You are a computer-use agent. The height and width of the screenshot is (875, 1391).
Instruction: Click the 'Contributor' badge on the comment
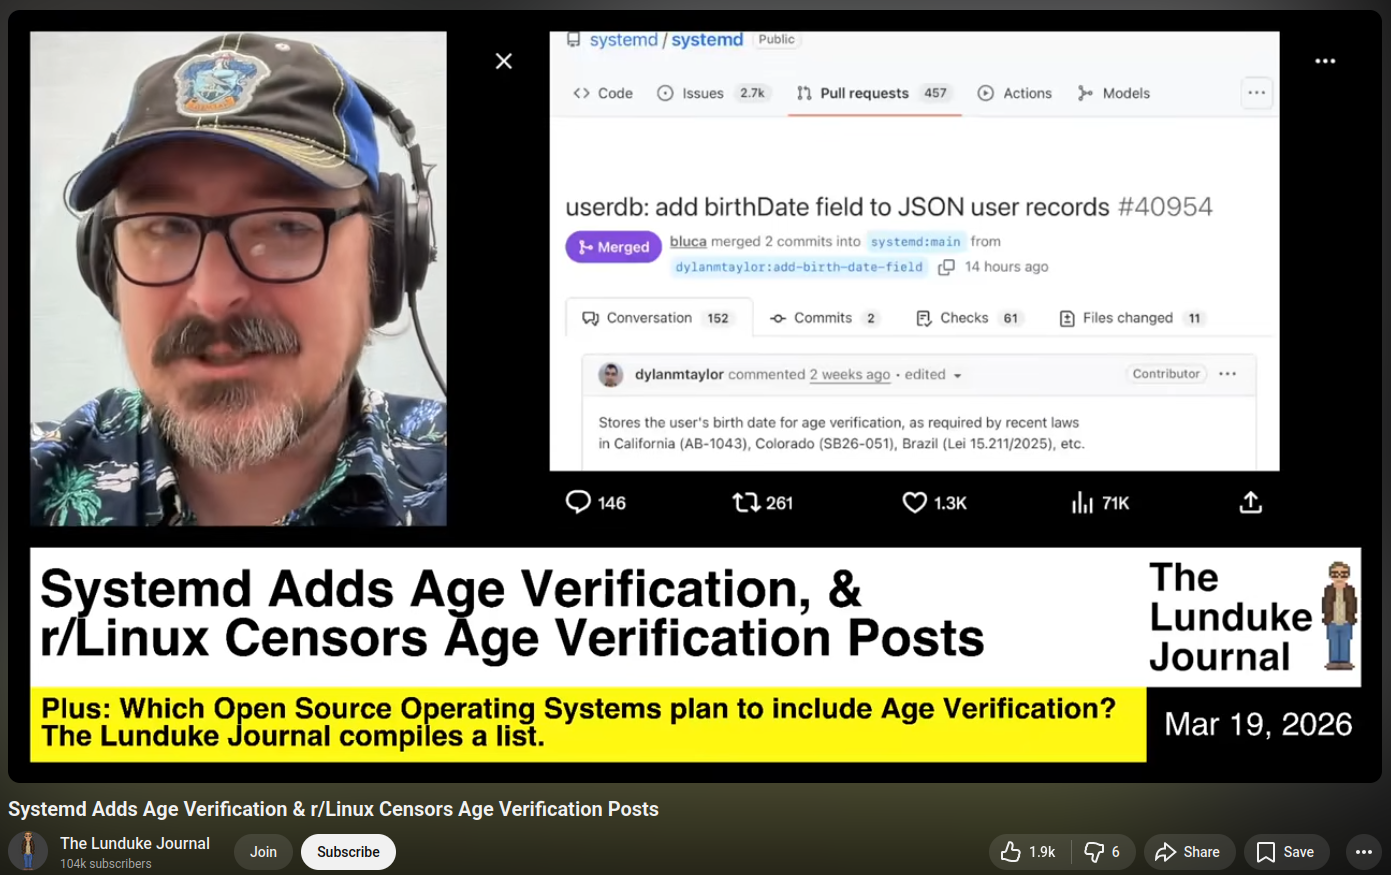point(1166,374)
